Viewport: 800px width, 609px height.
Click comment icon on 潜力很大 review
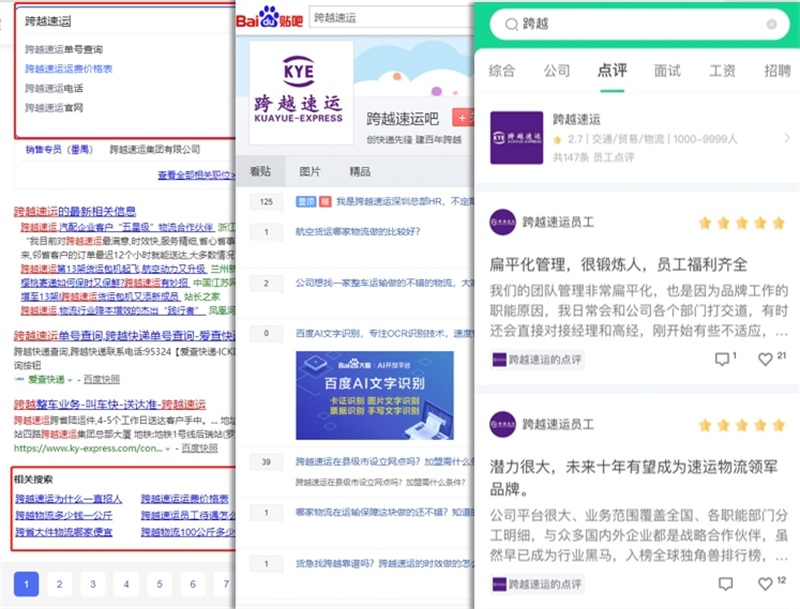point(725,583)
